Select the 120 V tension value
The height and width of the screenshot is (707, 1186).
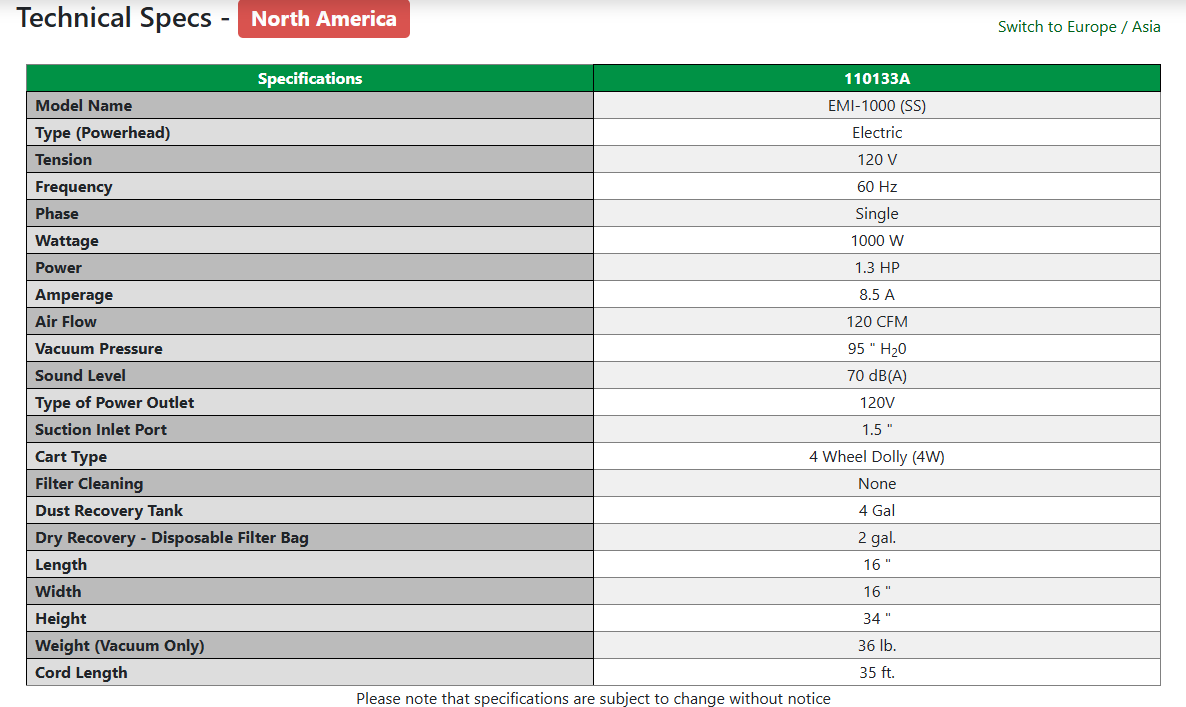tap(877, 160)
